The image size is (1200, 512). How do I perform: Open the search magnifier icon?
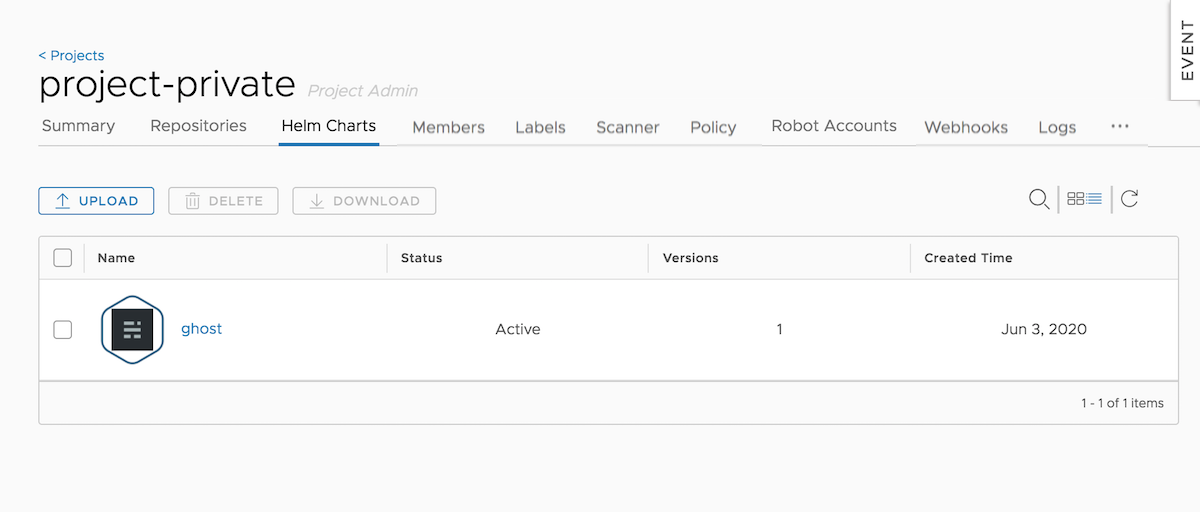pos(1039,199)
